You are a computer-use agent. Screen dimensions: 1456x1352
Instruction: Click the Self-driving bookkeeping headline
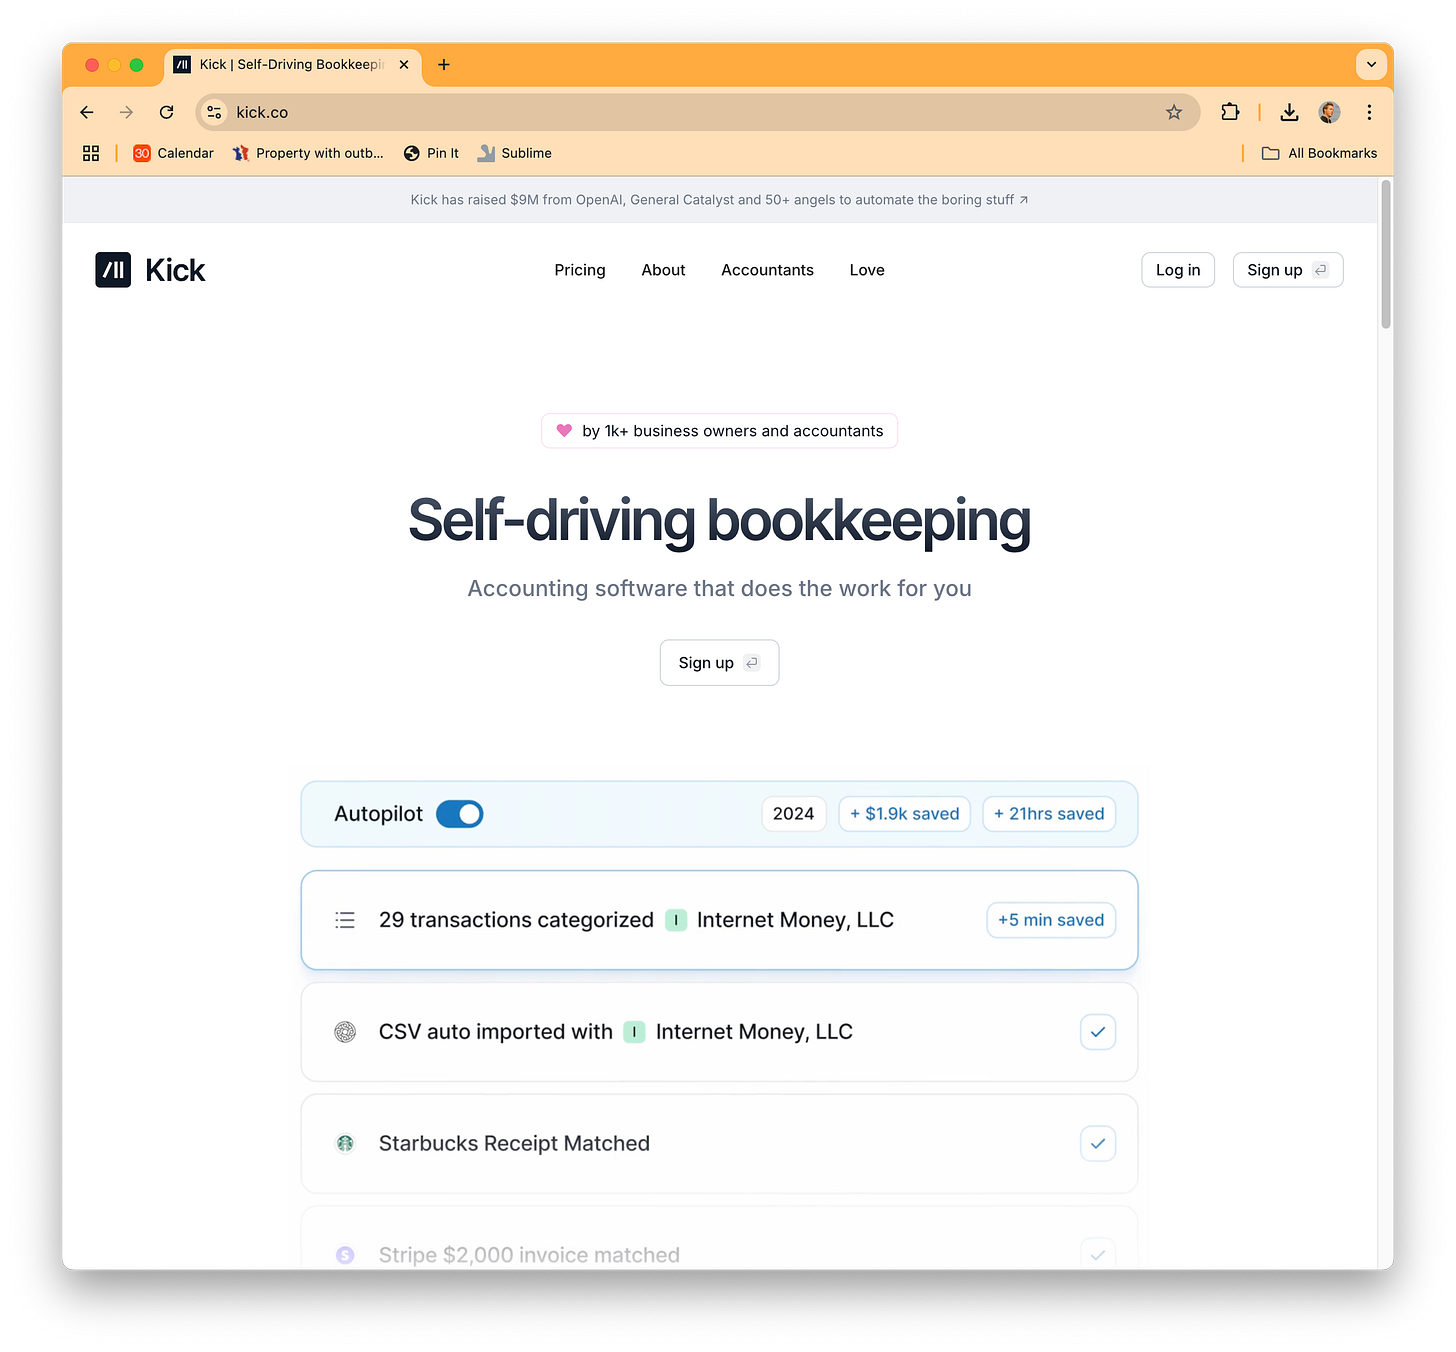(x=719, y=521)
